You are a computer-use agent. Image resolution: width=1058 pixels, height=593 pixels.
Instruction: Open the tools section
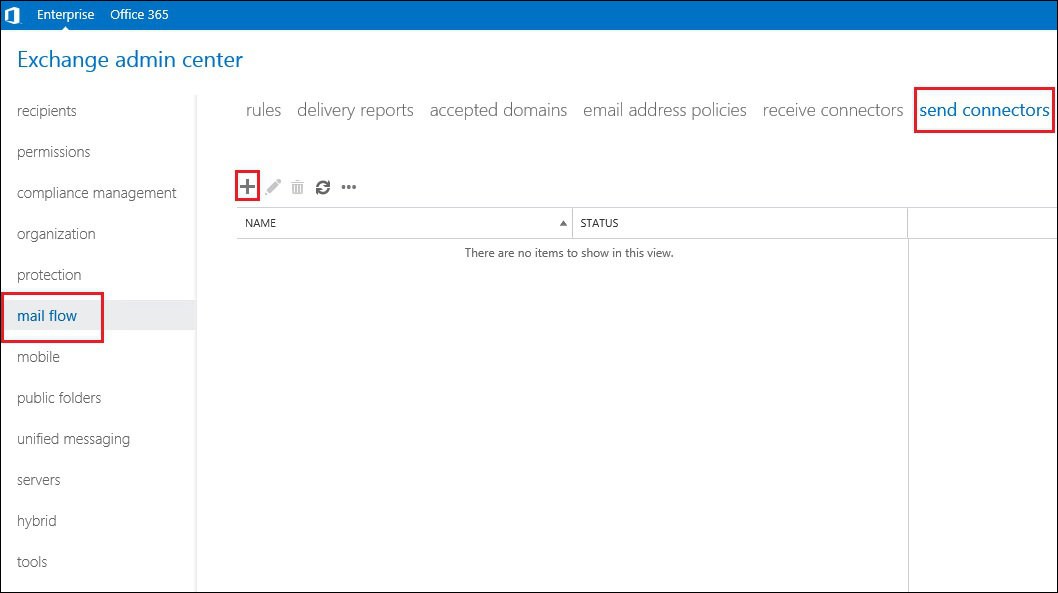coord(32,562)
